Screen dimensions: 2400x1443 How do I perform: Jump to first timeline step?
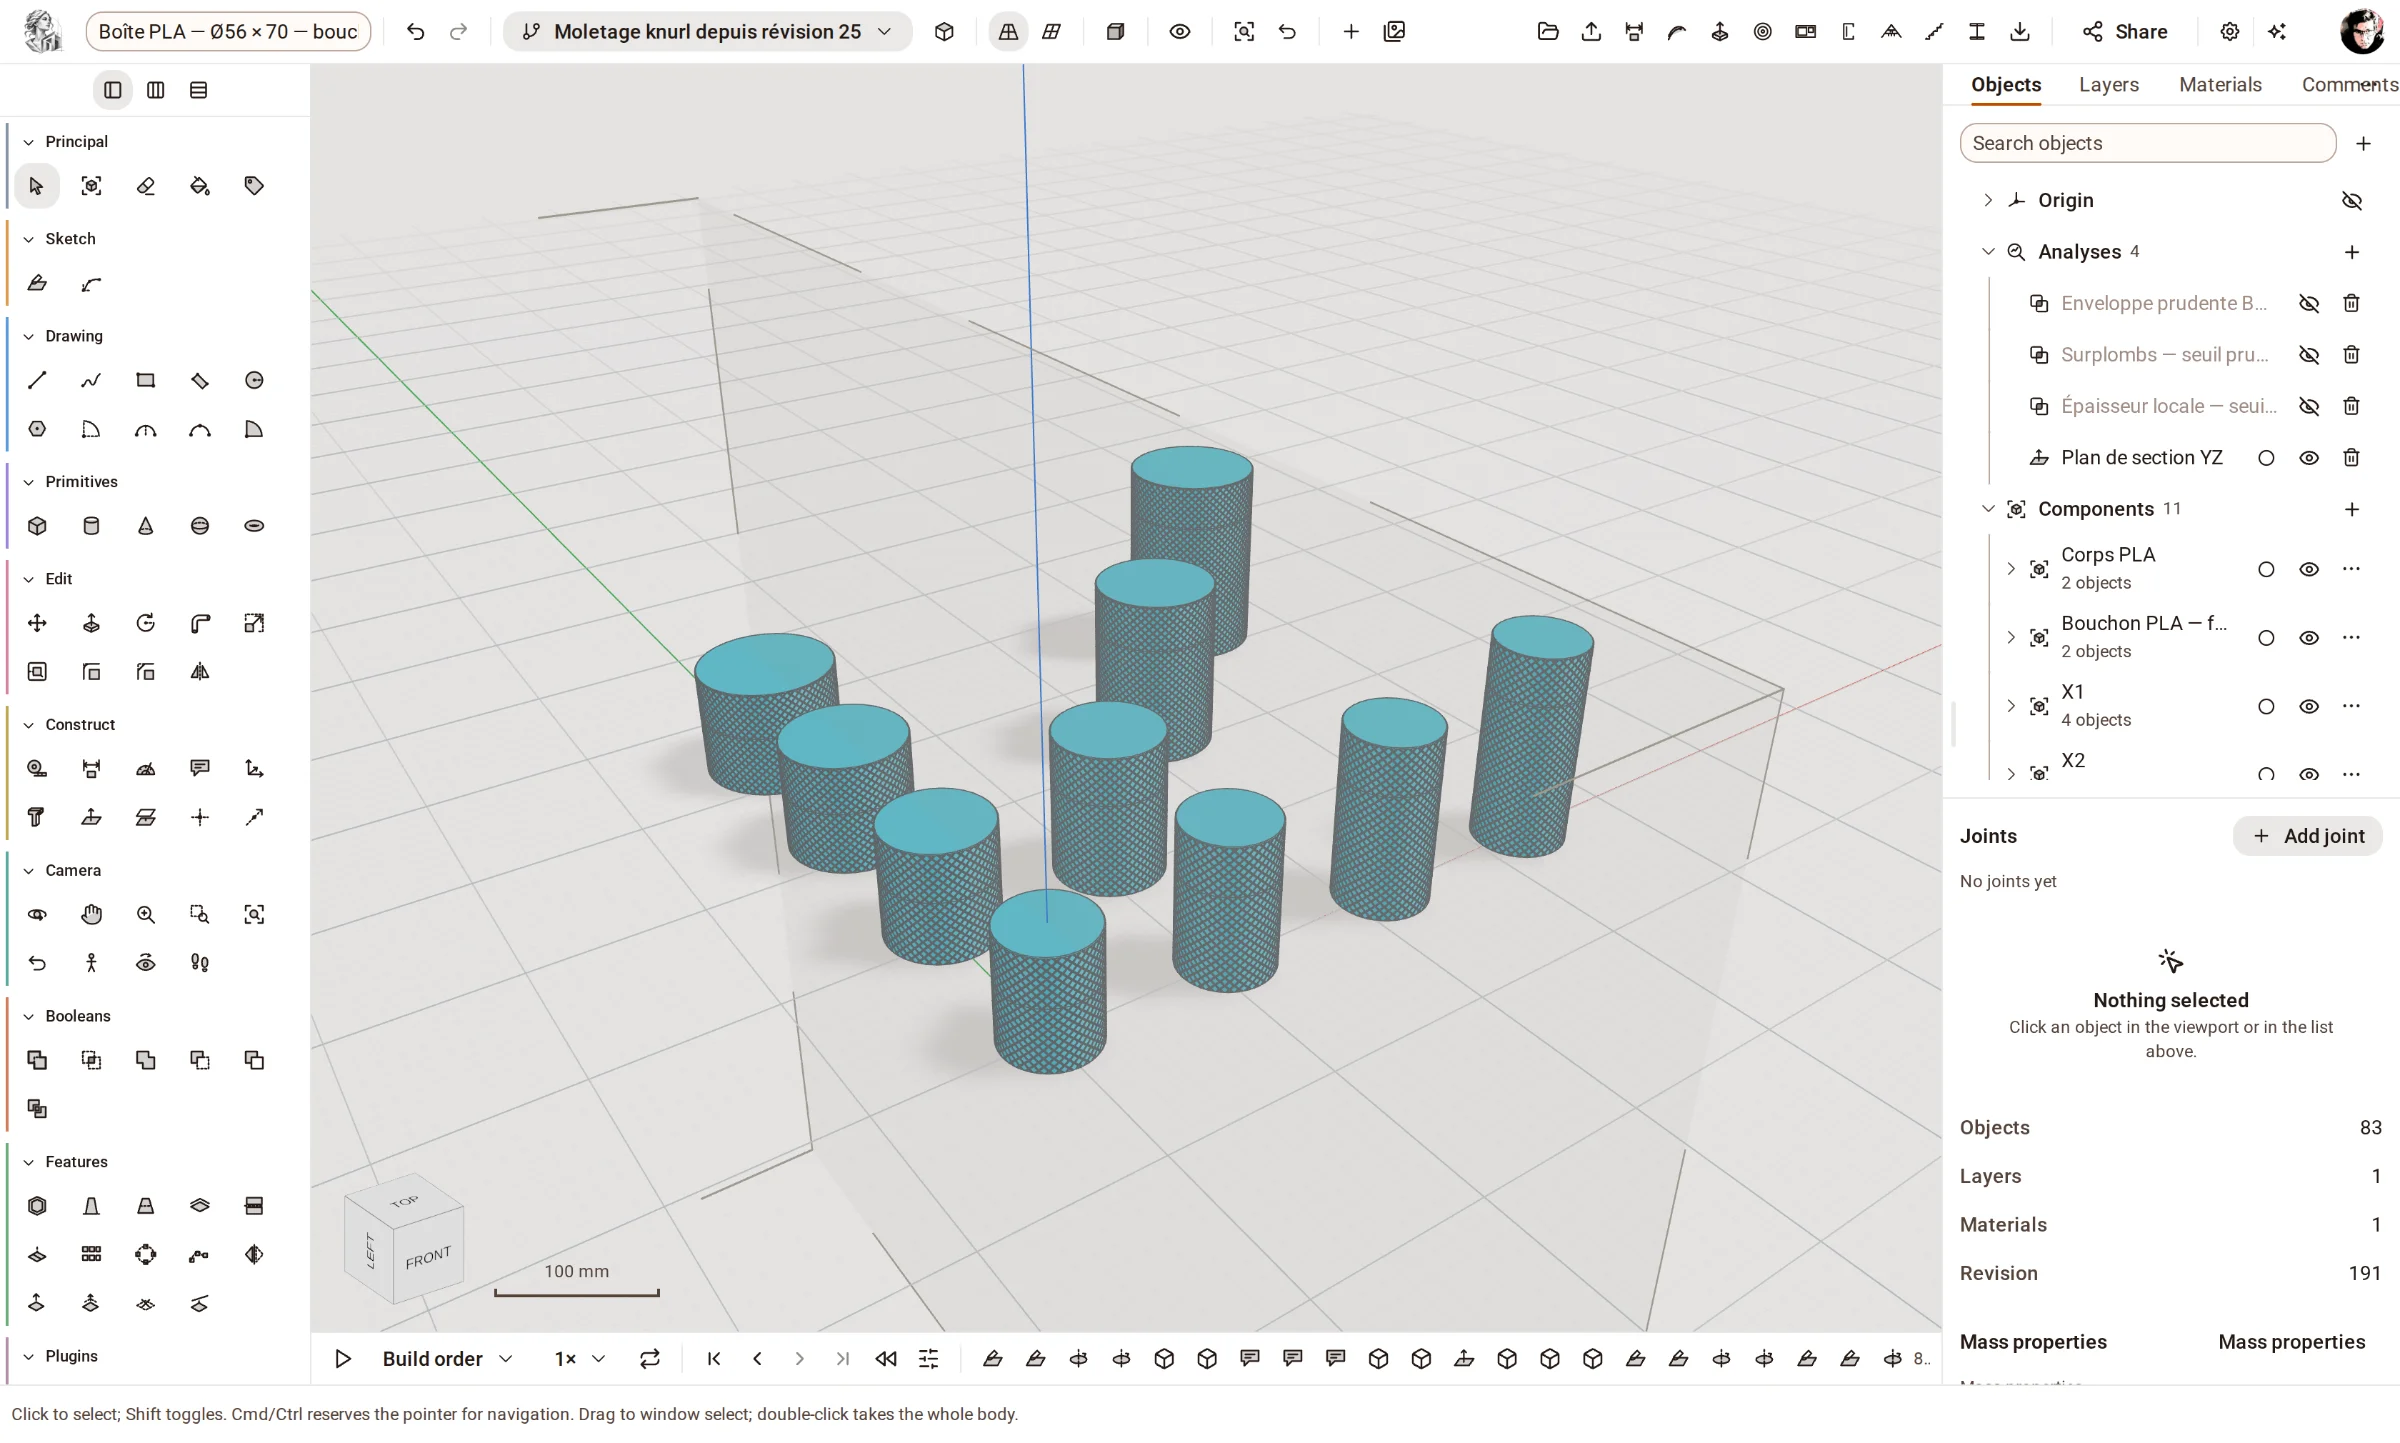click(714, 1358)
